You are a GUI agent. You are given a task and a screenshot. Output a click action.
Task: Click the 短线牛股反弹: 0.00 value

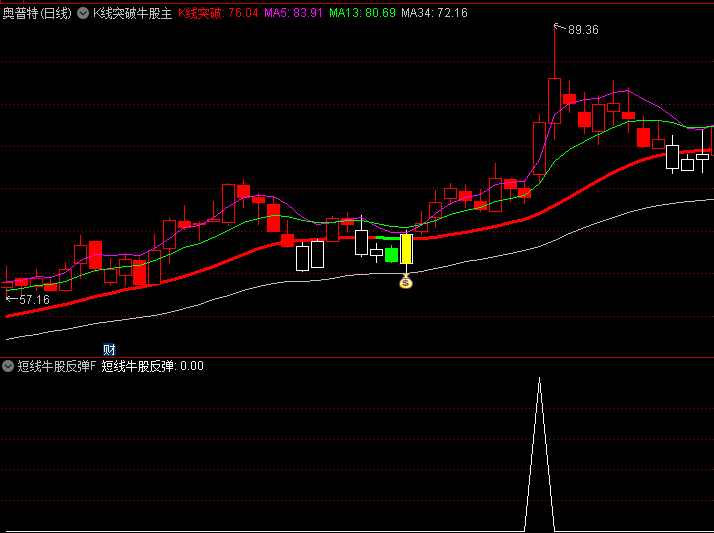152,366
